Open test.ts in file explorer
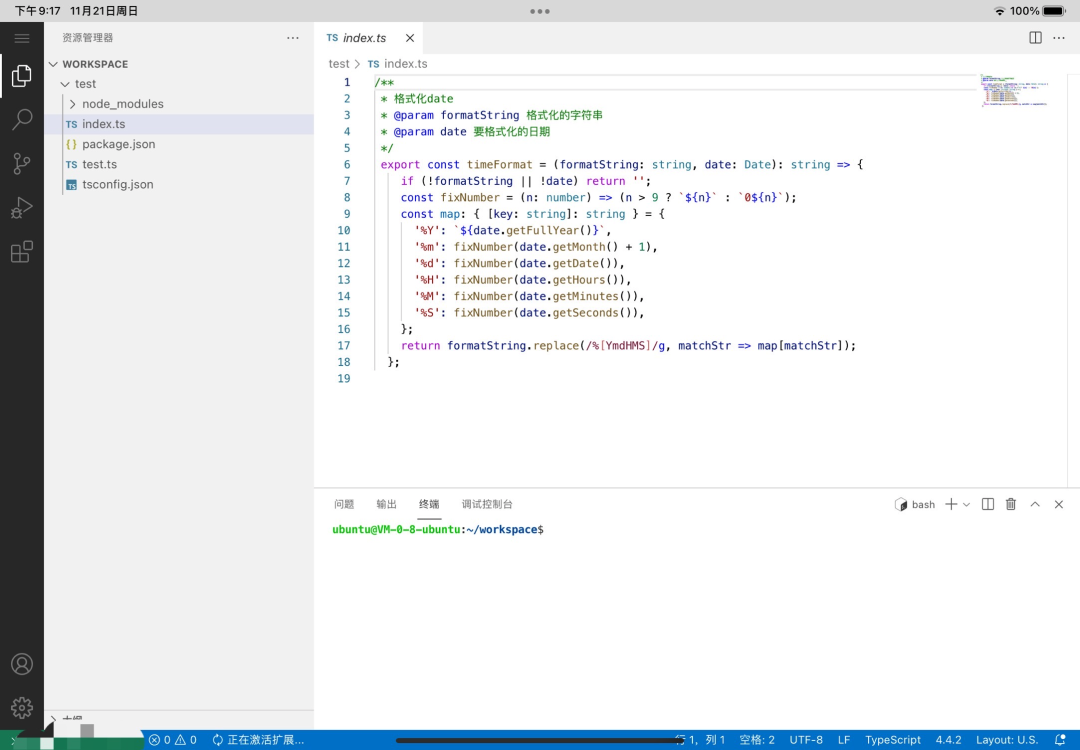 [x=179, y=164]
